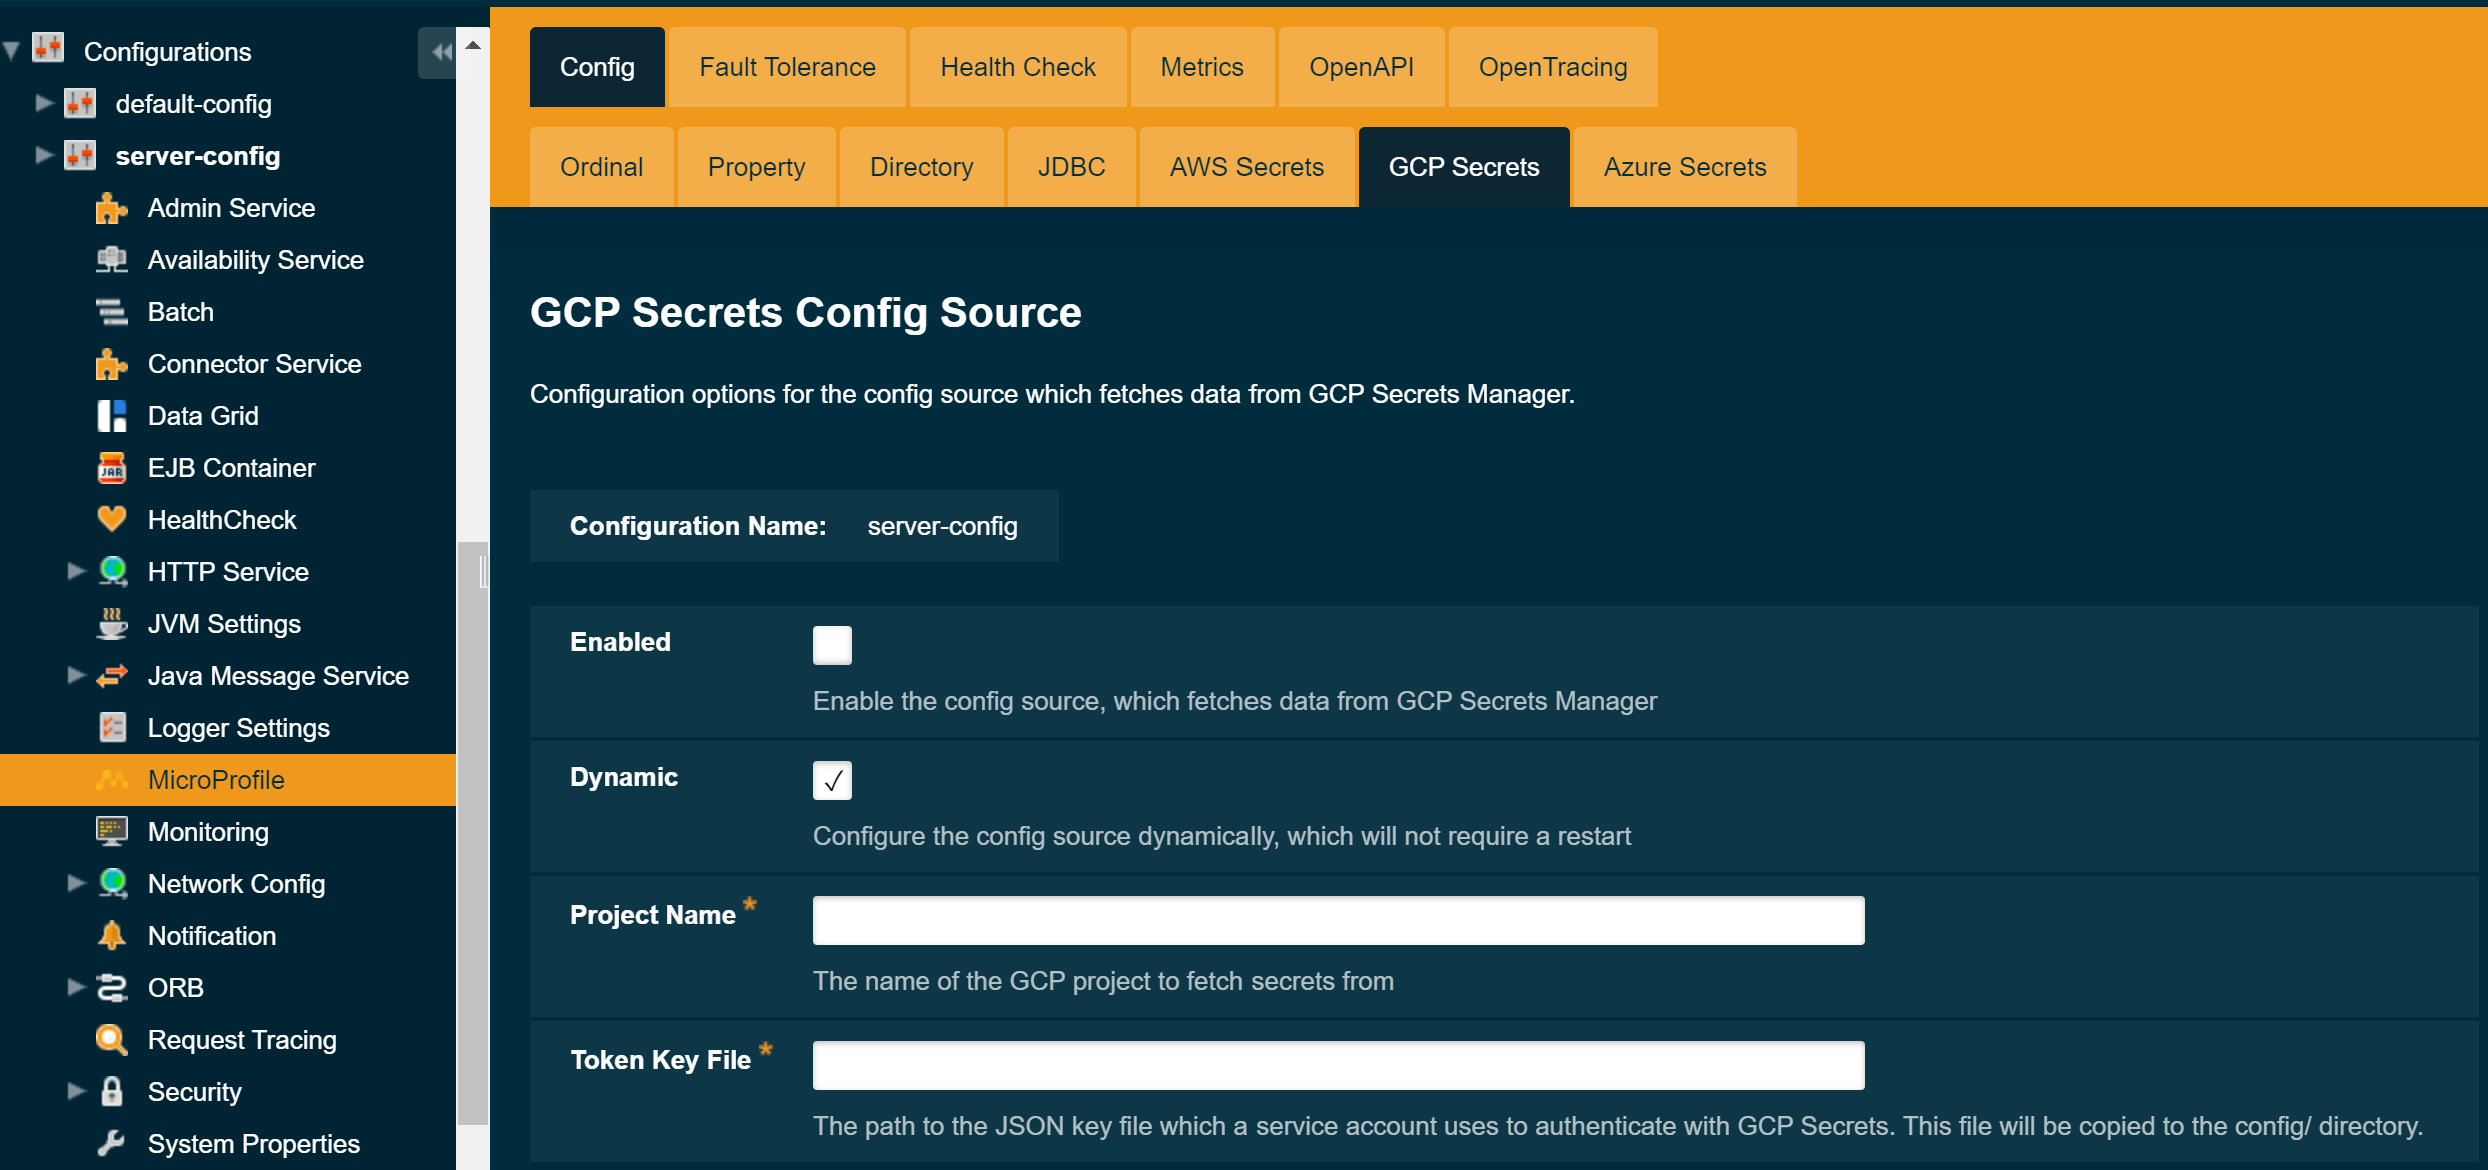The width and height of the screenshot is (2488, 1170).
Task: Collapse the server-config tree node
Action: 43,155
